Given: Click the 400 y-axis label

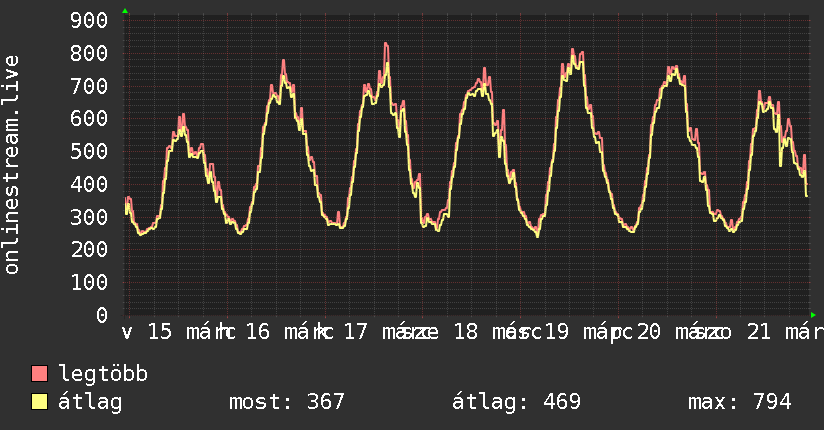Looking at the screenshot, I should (x=89, y=185).
